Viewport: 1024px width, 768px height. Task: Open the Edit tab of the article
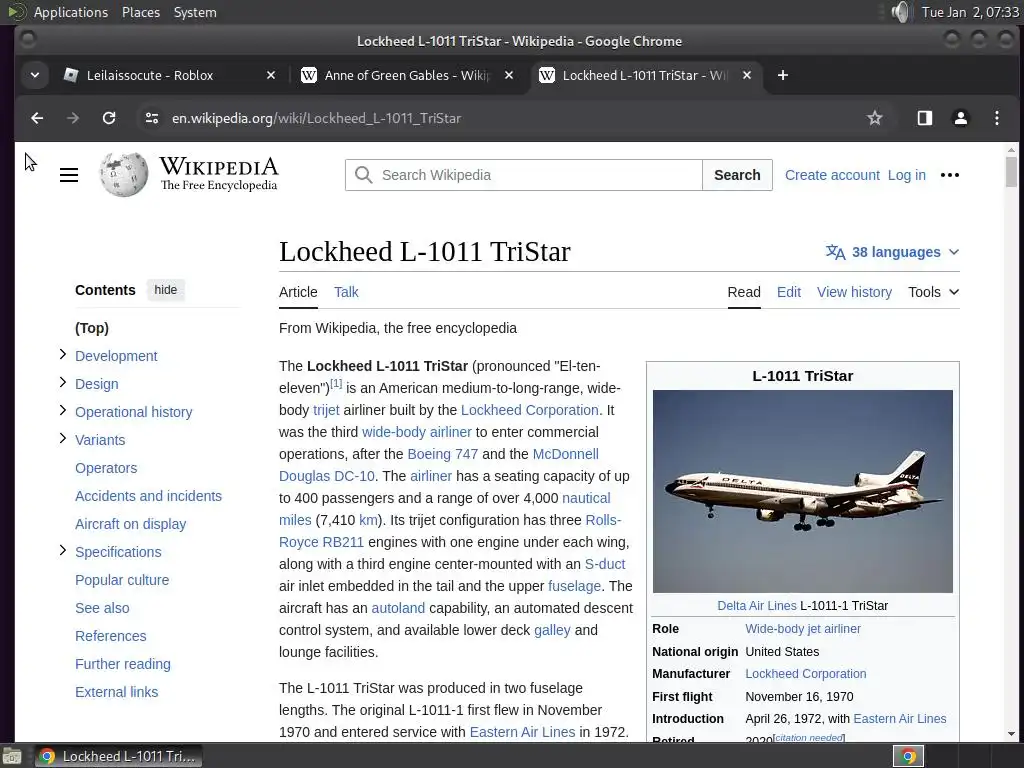(x=788, y=292)
